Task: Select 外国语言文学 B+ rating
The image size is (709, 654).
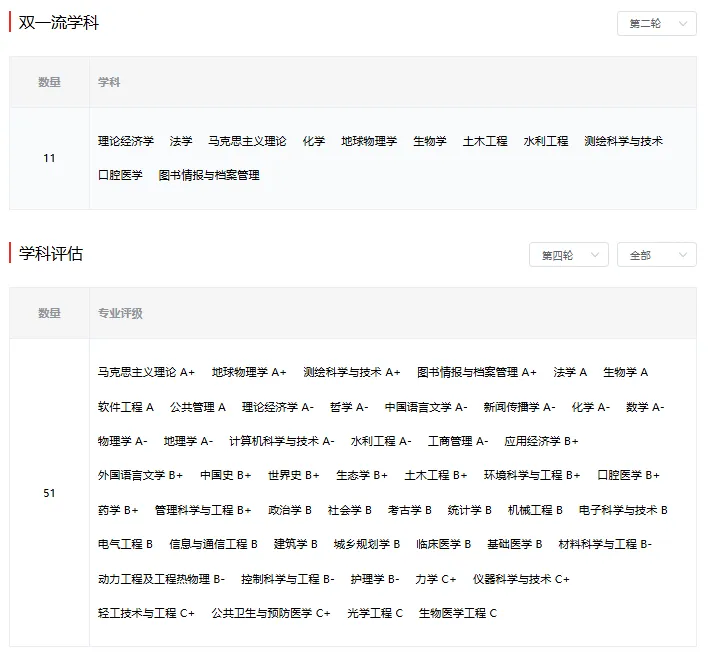Action: pyautogui.click(x=140, y=475)
